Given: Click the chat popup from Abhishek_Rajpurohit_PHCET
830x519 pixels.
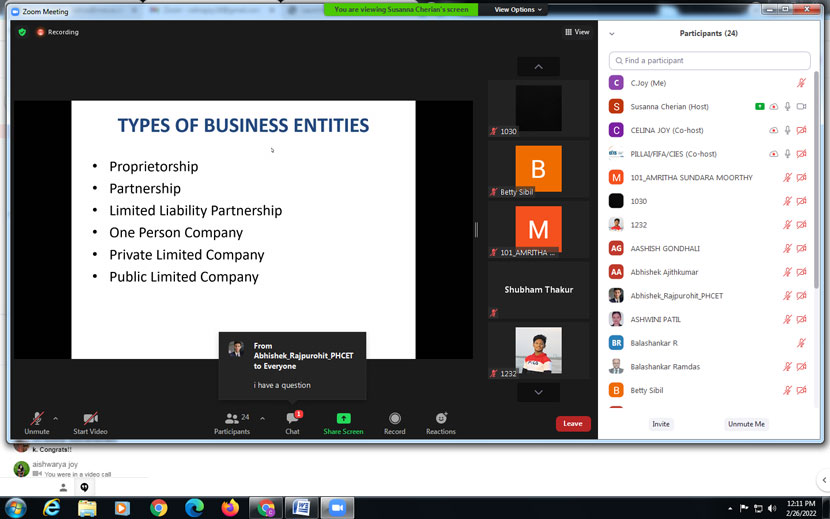Looking at the screenshot, I should [x=292, y=365].
